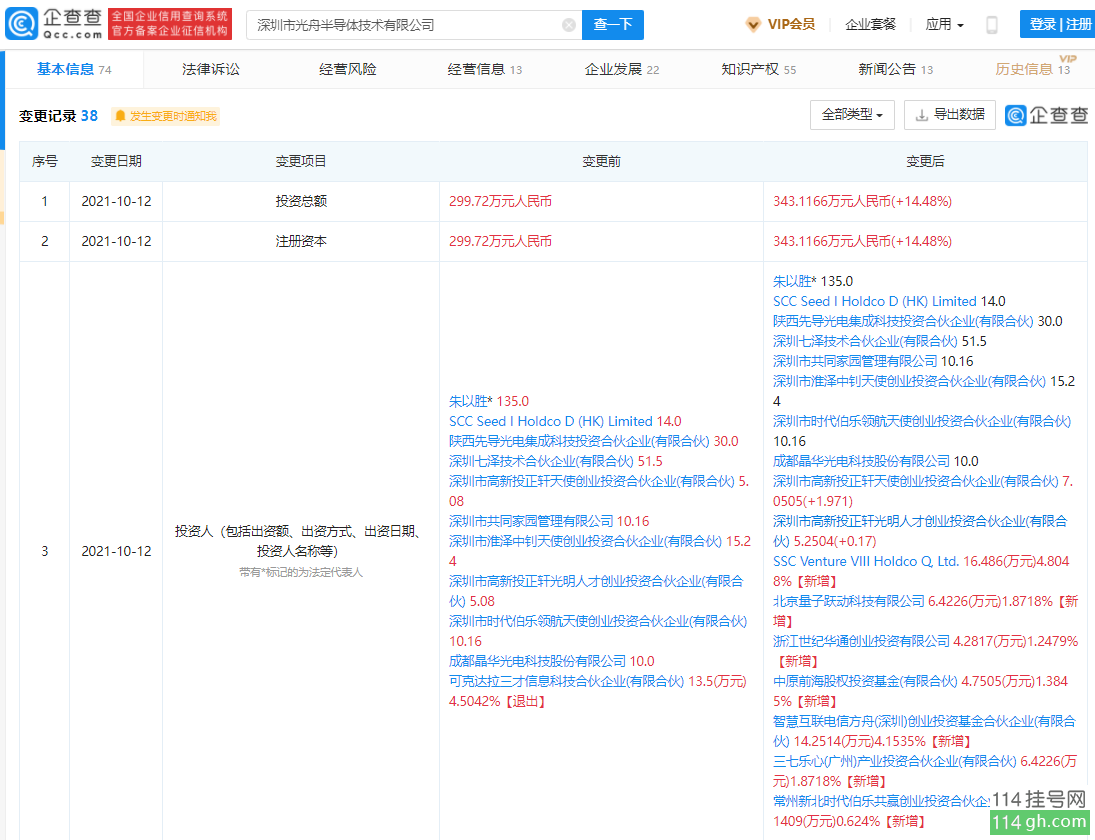Click the 企查查 logo beside export button
The image size is (1095, 840).
pyautogui.click(x=1046, y=115)
